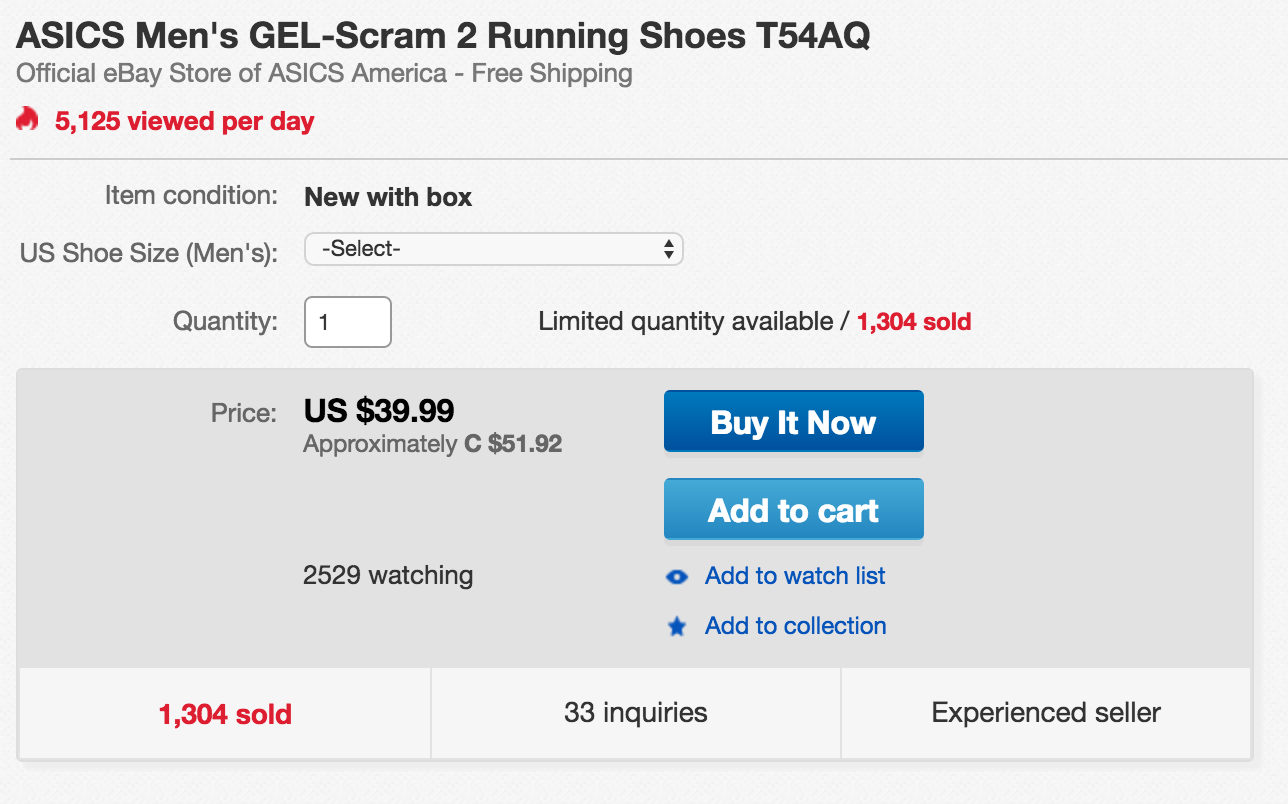
Task: Click Add to watch list link
Action: coord(795,576)
